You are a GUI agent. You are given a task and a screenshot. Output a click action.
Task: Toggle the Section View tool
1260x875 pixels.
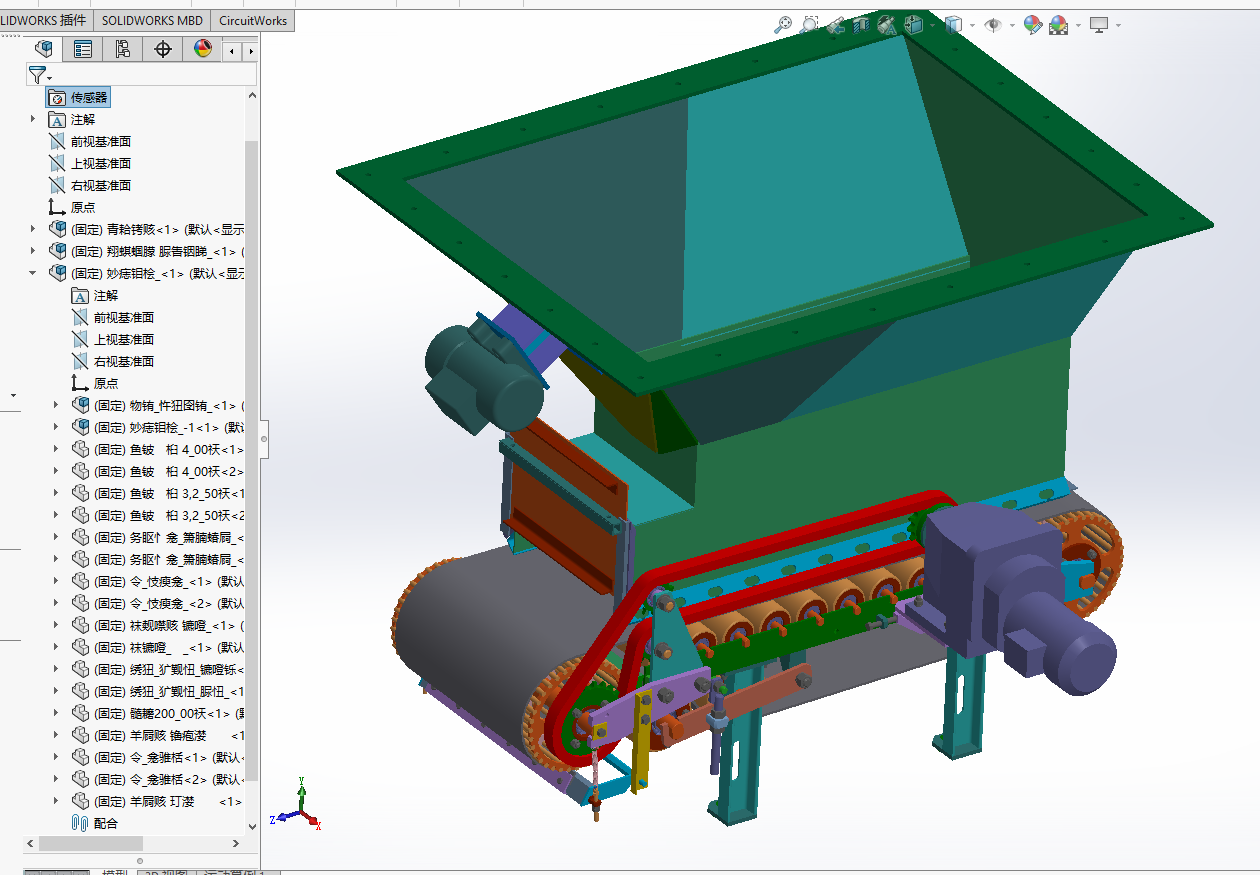(x=860, y=25)
